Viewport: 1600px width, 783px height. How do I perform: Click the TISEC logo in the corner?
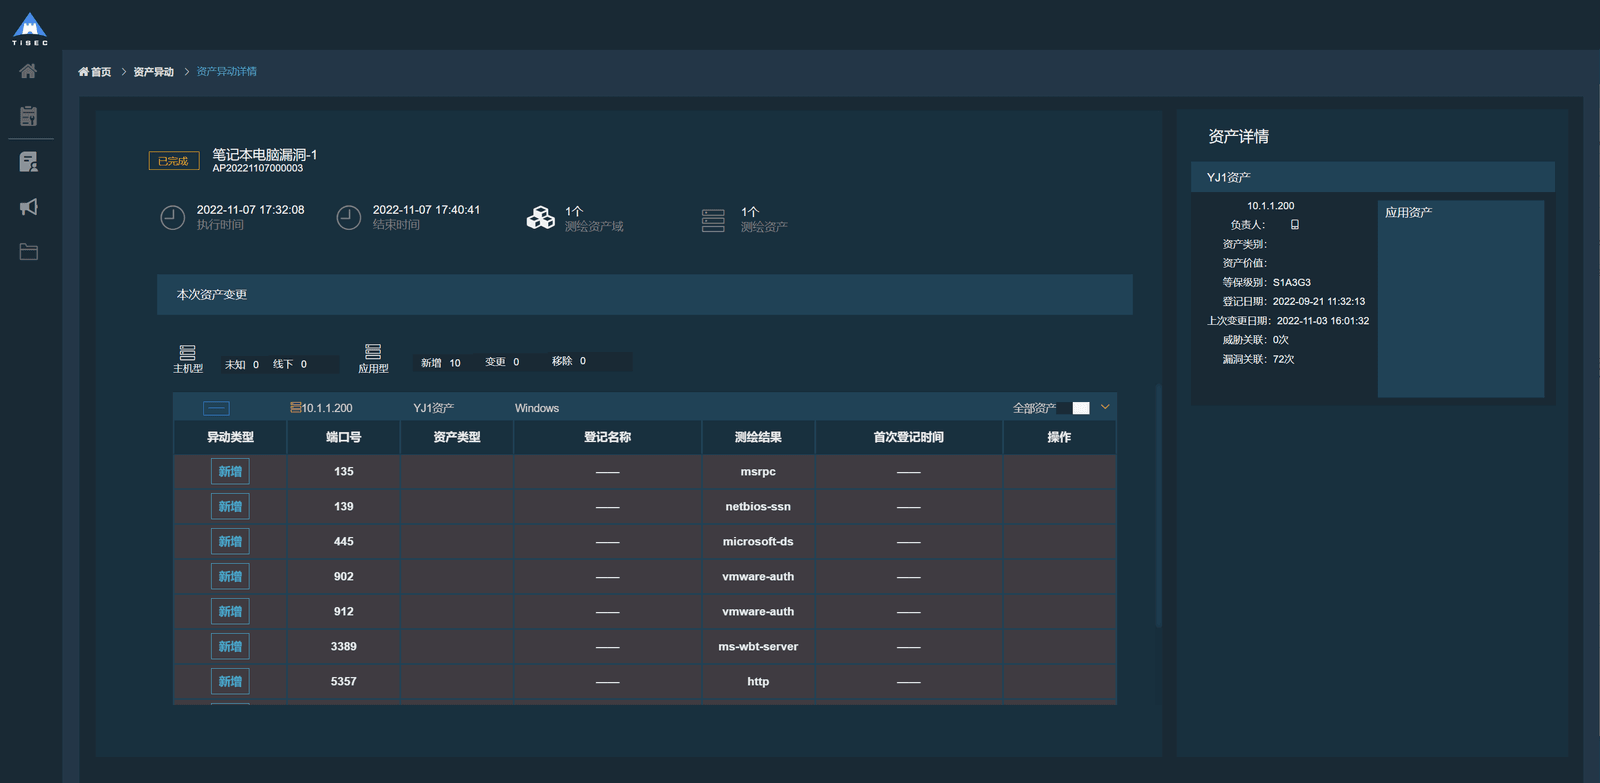pos(30,29)
